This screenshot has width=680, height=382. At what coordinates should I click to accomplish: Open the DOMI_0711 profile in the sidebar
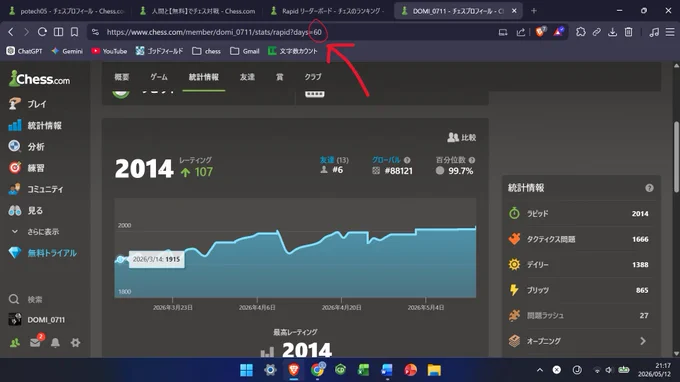point(36,320)
